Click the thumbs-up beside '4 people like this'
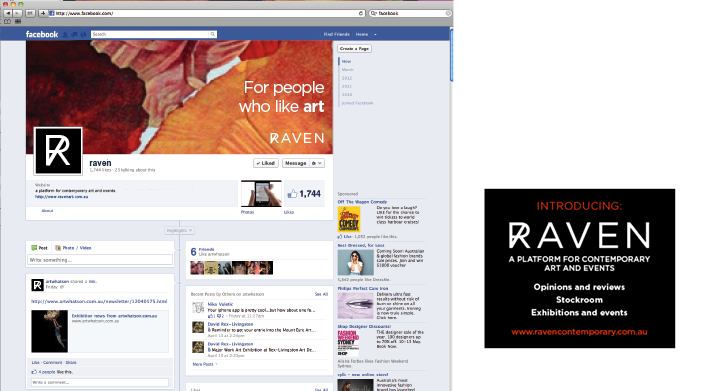This screenshot has width=710, height=391. pos(34,372)
